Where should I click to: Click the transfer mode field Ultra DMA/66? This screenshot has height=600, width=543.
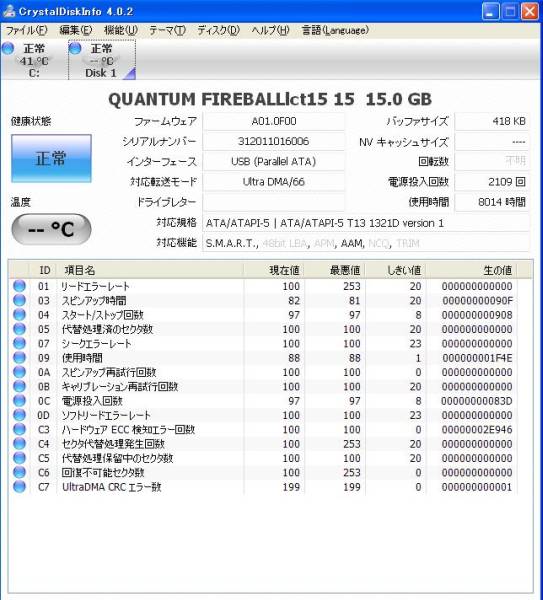click(274, 182)
